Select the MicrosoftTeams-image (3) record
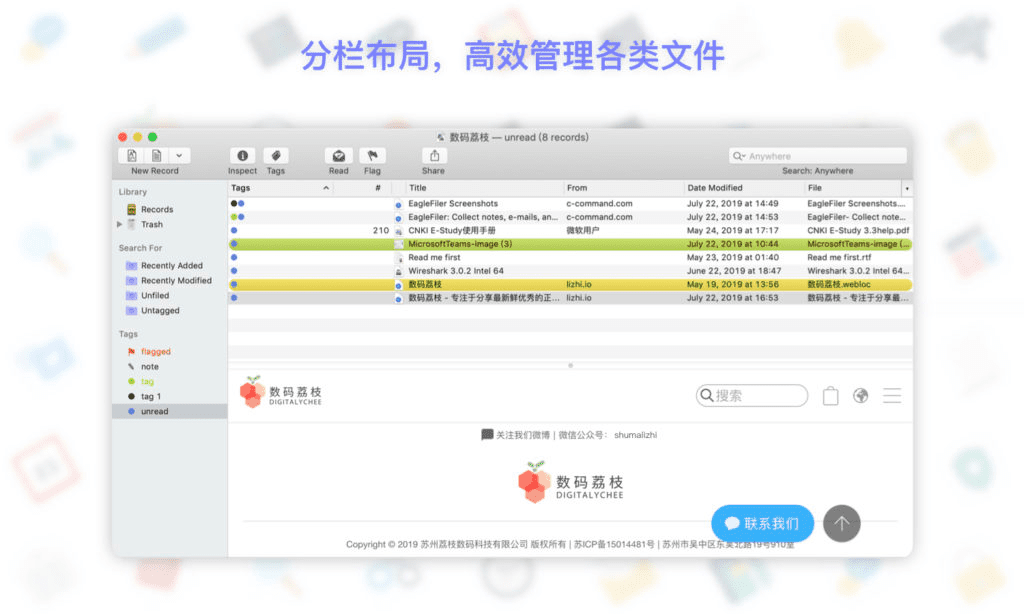This screenshot has width=1024, height=614. pos(570,244)
